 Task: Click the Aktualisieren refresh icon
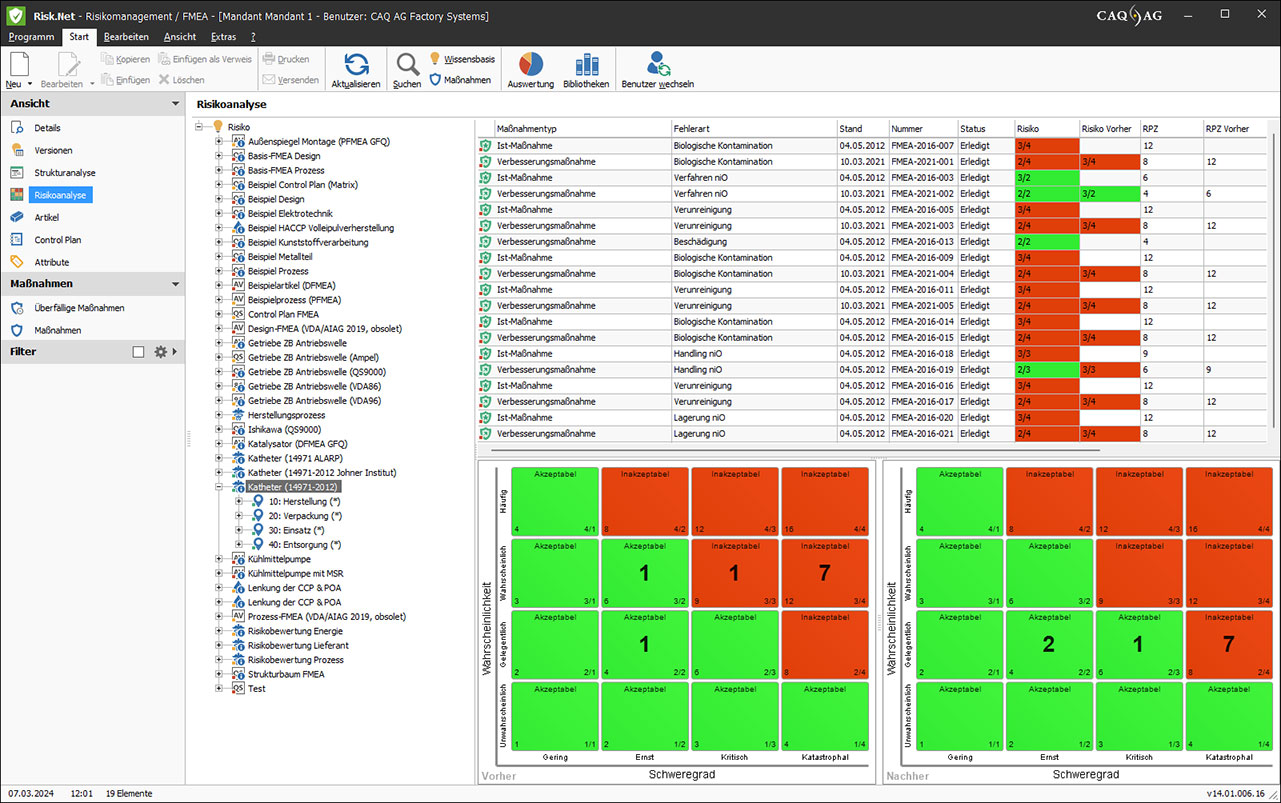coord(356,66)
